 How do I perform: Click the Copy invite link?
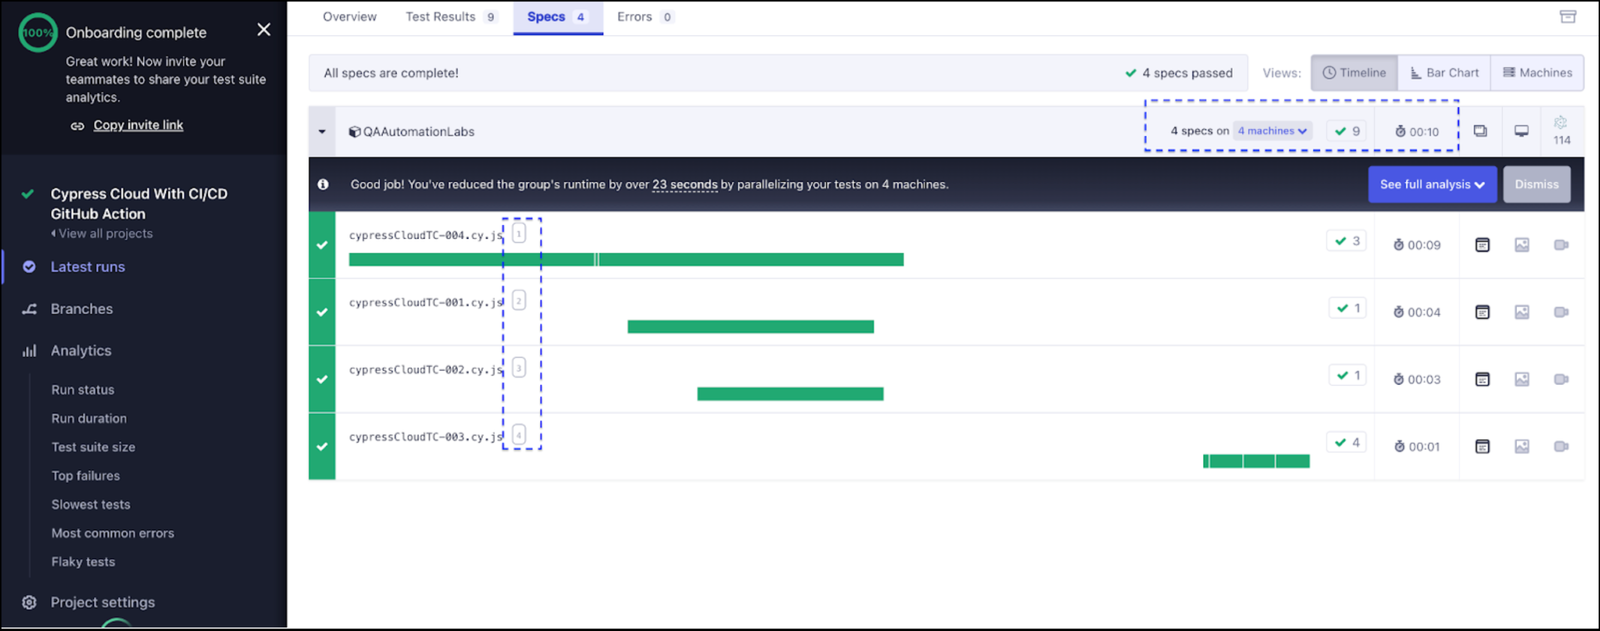(138, 125)
